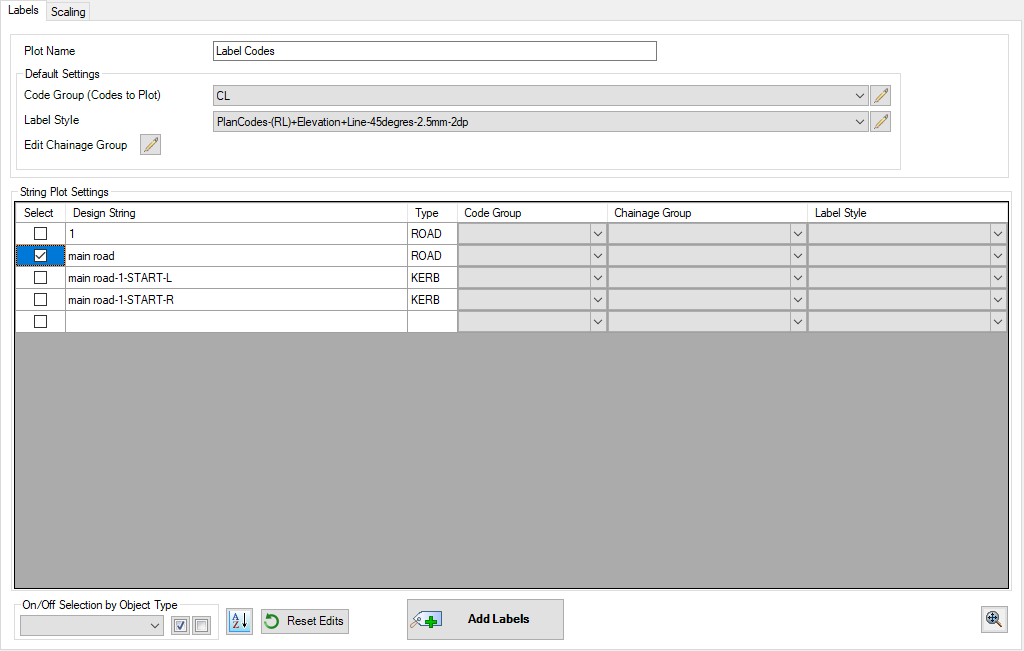Expand the main road Chainage Group dropdown
This screenshot has height=651, width=1024.
click(797, 256)
